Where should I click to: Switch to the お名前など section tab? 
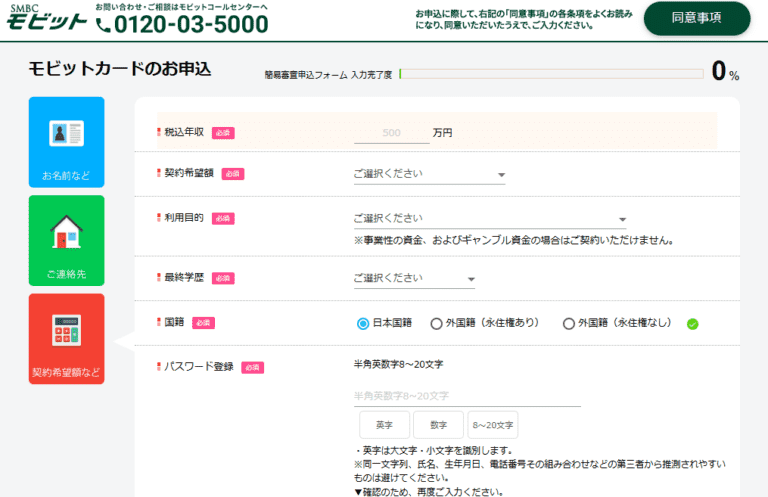click(66, 143)
